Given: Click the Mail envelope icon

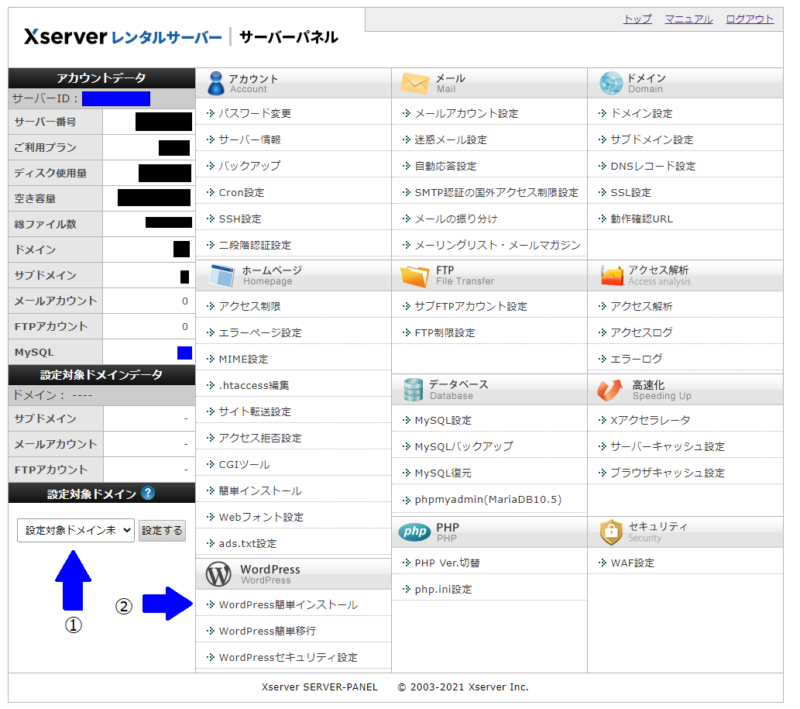Looking at the screenshot, I should coord(415,83).
